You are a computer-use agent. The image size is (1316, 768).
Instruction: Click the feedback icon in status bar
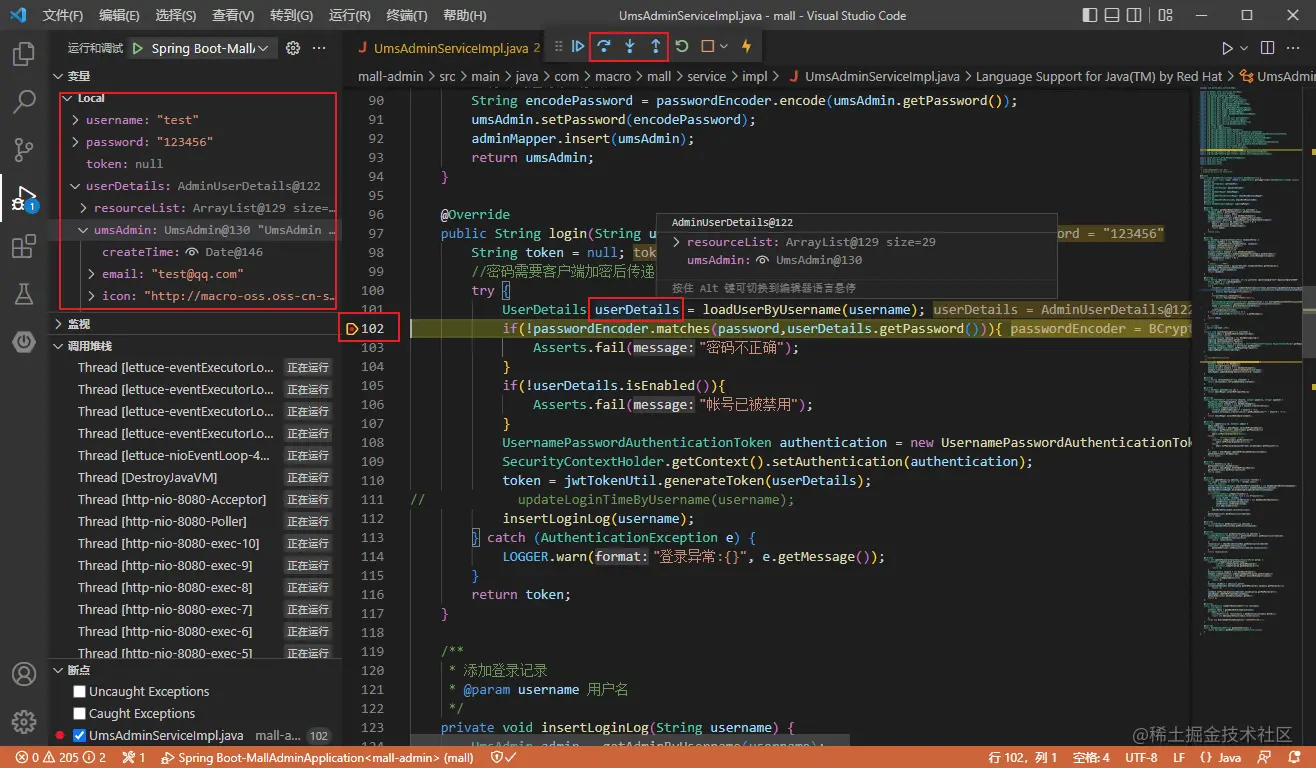coord(1267,758)
